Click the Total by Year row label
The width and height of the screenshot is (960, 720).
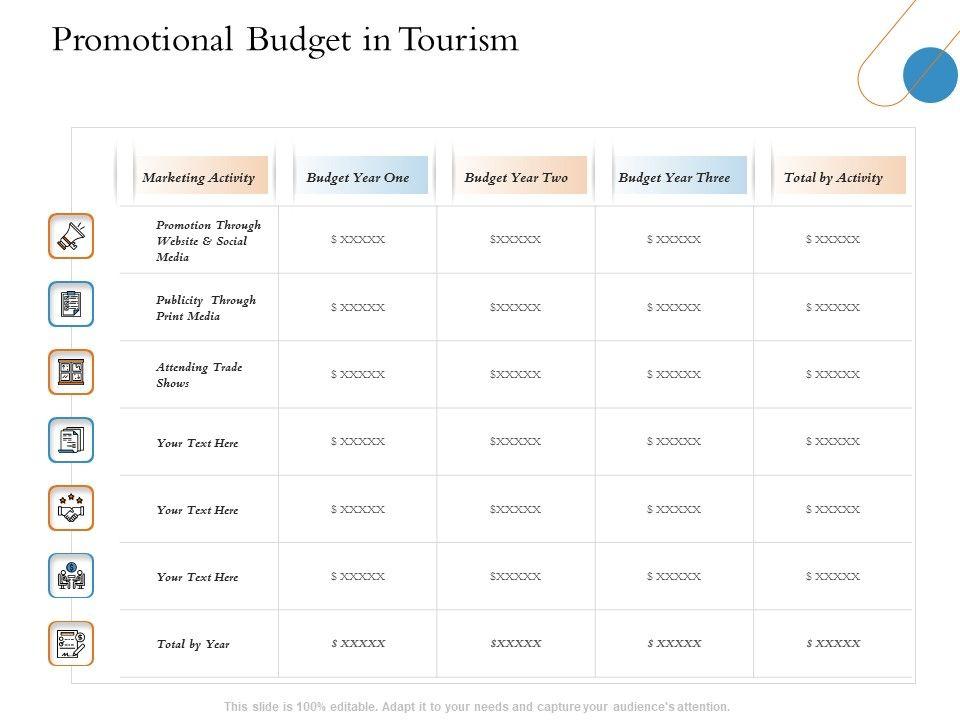193,644
